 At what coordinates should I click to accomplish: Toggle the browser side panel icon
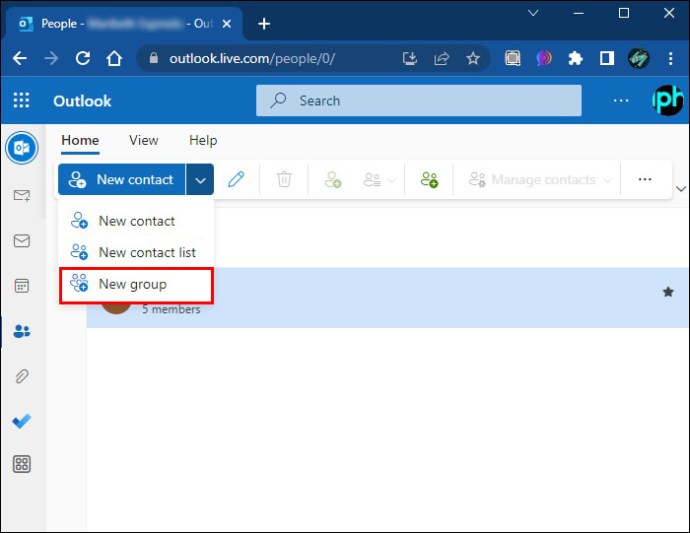click(607, 58)
